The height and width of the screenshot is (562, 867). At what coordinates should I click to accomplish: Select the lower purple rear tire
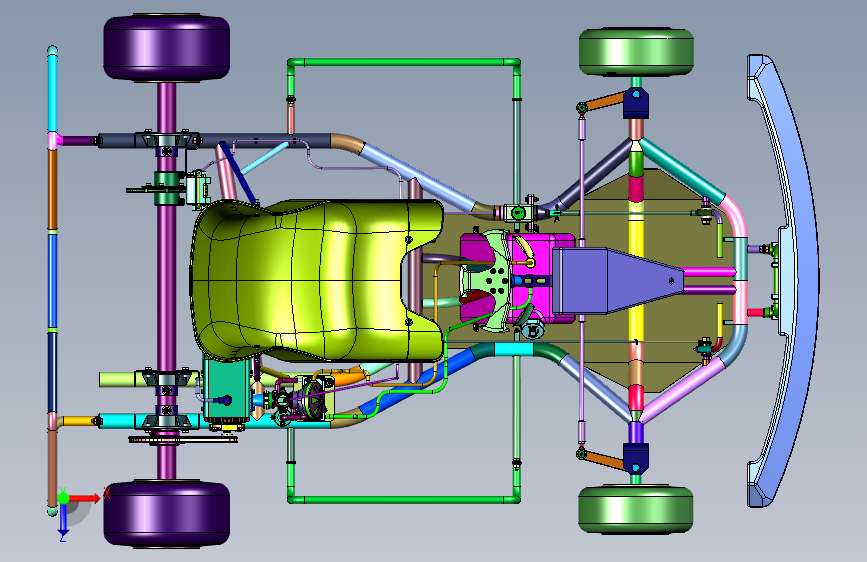pos(166,514)
